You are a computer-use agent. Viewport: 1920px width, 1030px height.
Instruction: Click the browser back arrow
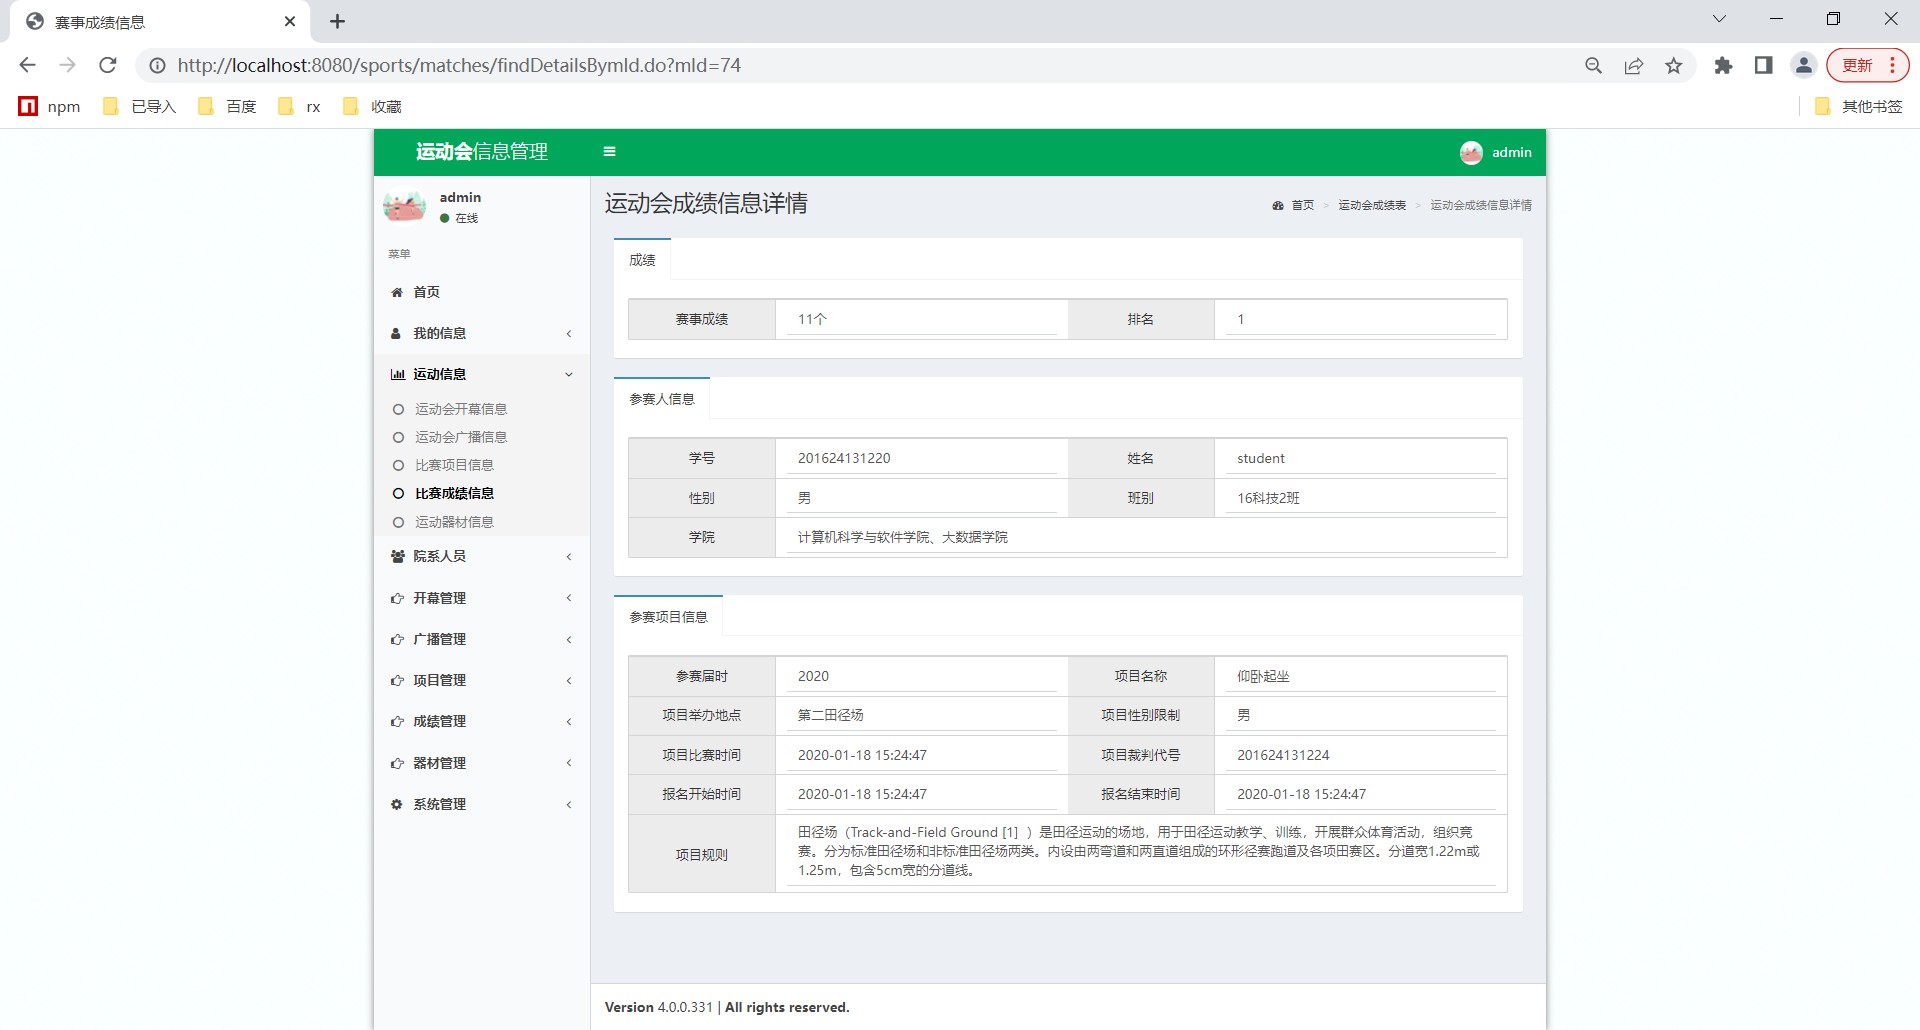coord(28,65)
